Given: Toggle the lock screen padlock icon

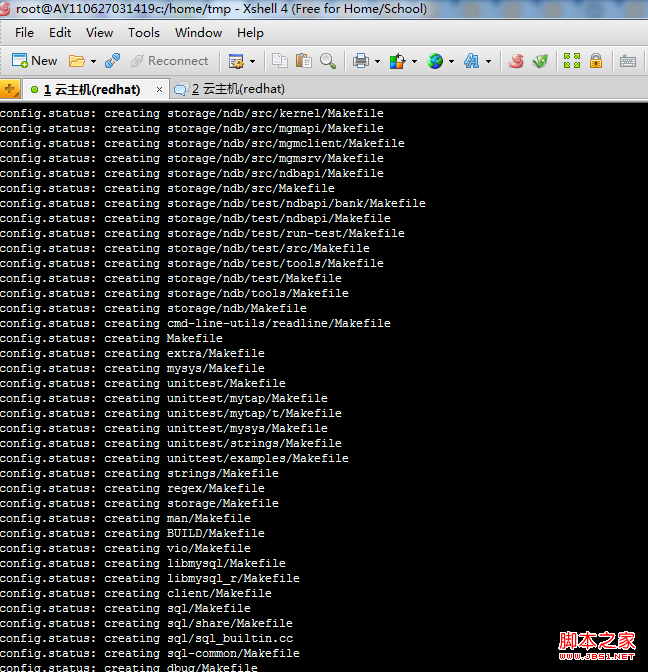Looking at the screenshot, I should coord(596,60).
